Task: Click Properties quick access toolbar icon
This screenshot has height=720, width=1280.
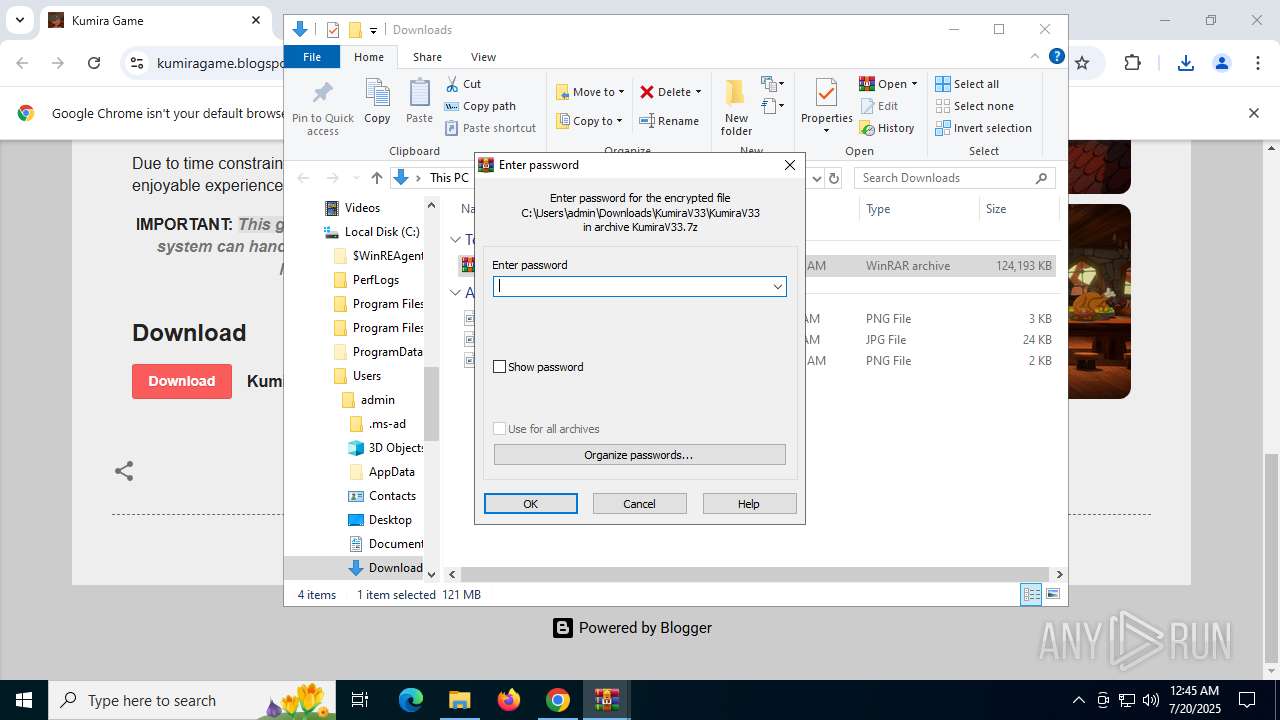Action: coord(333,30)
